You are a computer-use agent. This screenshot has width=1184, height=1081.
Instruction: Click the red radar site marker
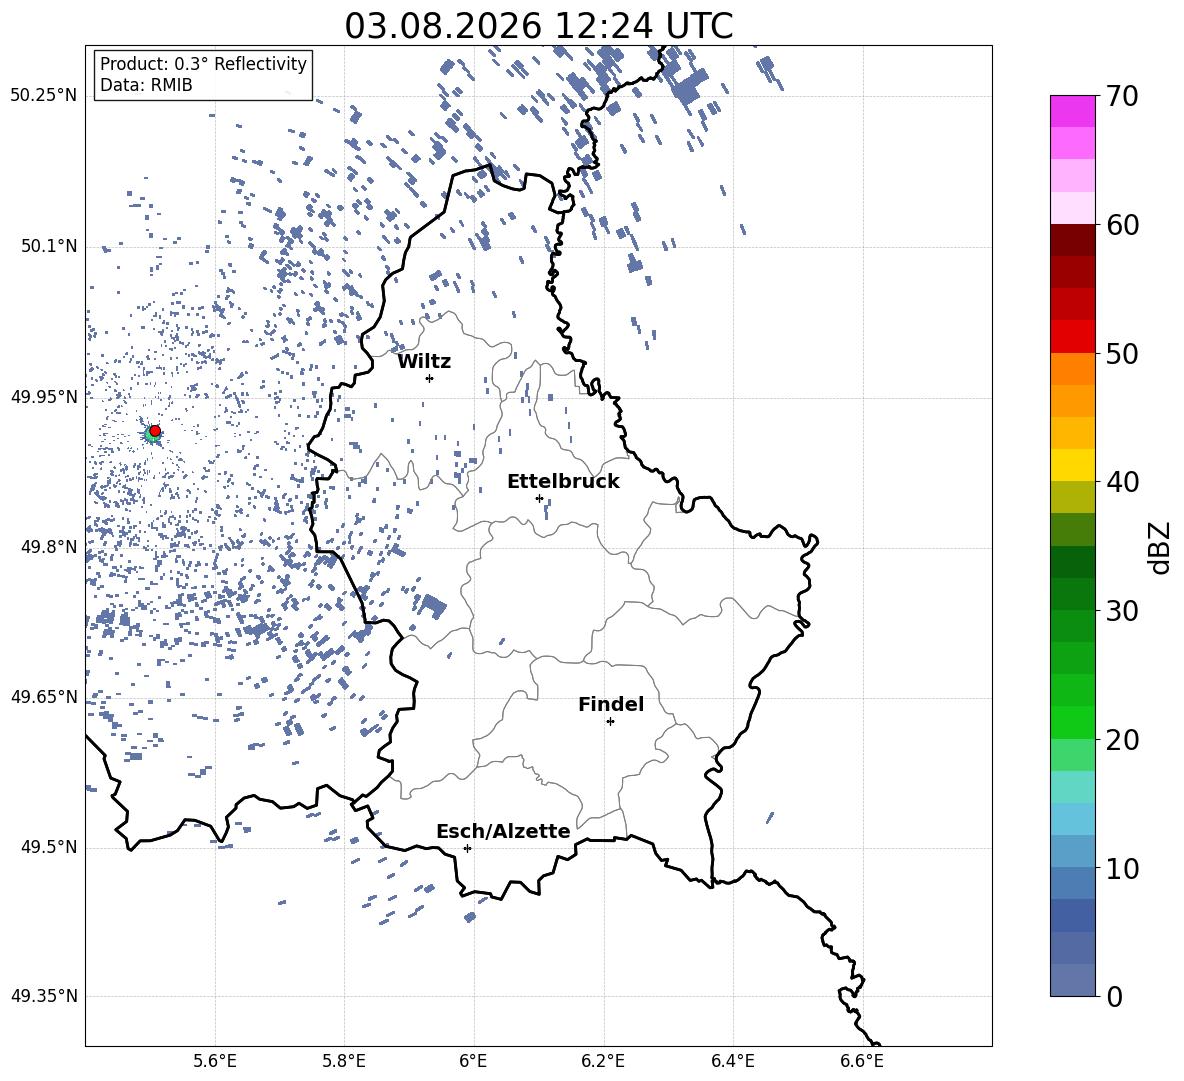(155, 430)
